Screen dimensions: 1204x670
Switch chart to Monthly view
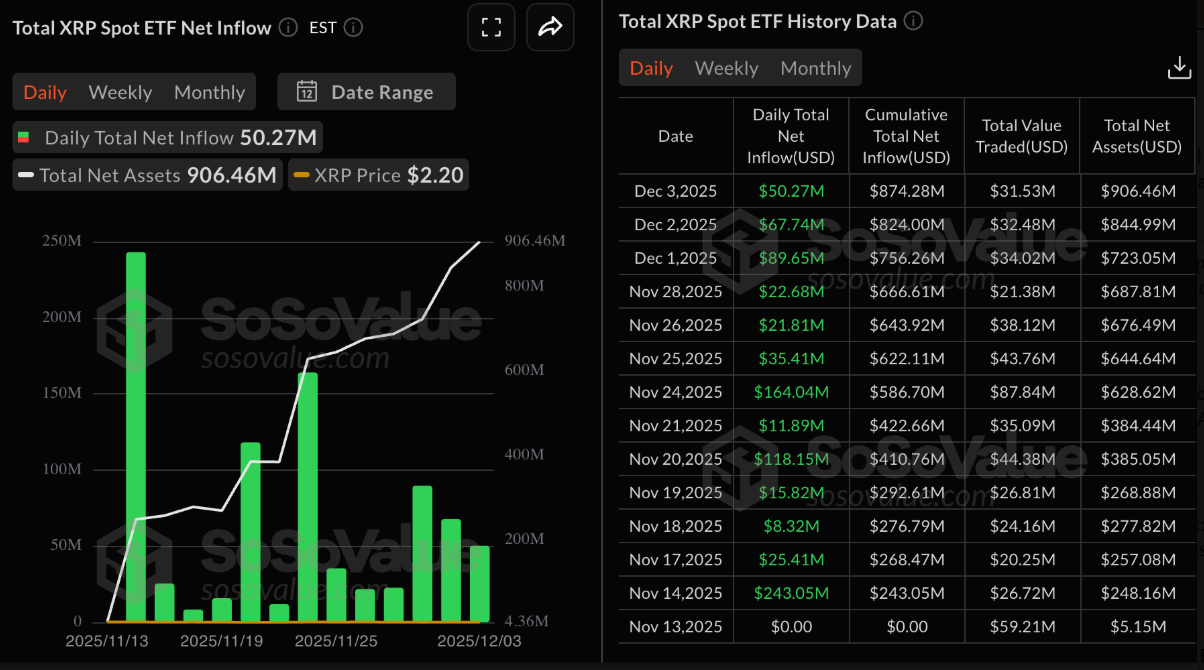pos(209,92)
